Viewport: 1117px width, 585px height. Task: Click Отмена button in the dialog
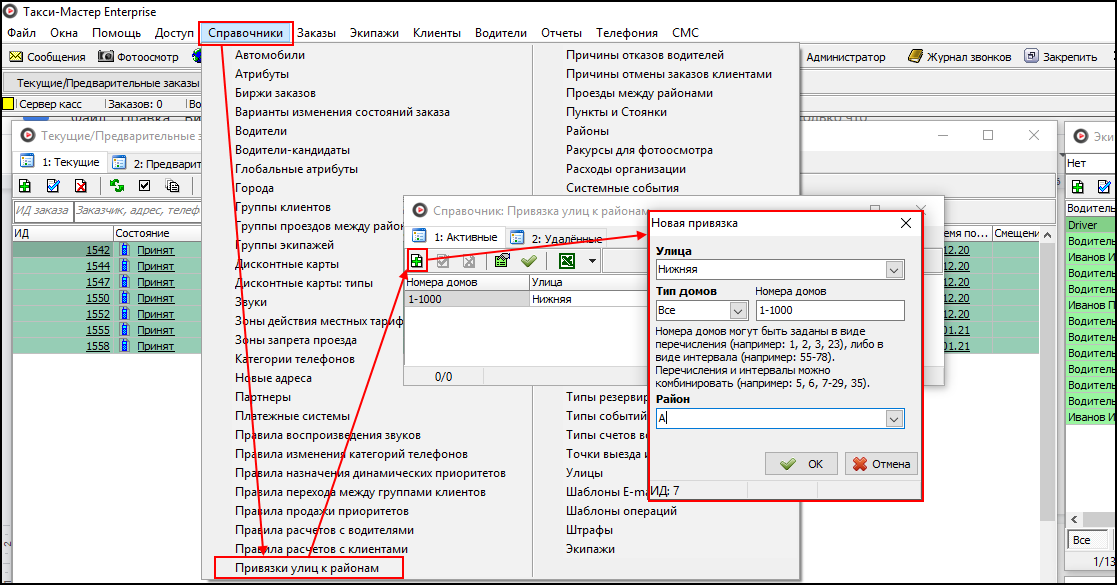(881, 464)
